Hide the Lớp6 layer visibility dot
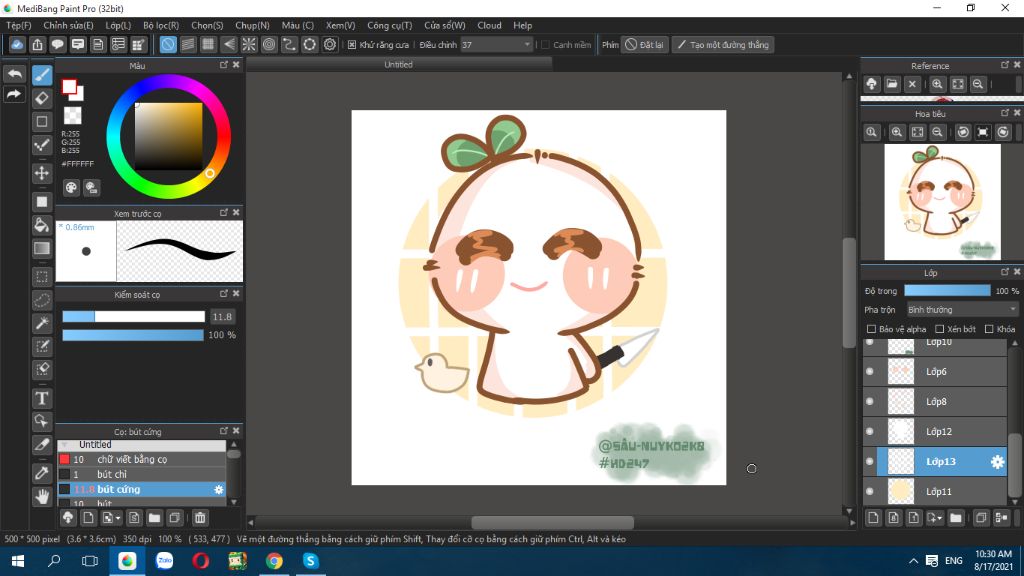 coord(869,372)
